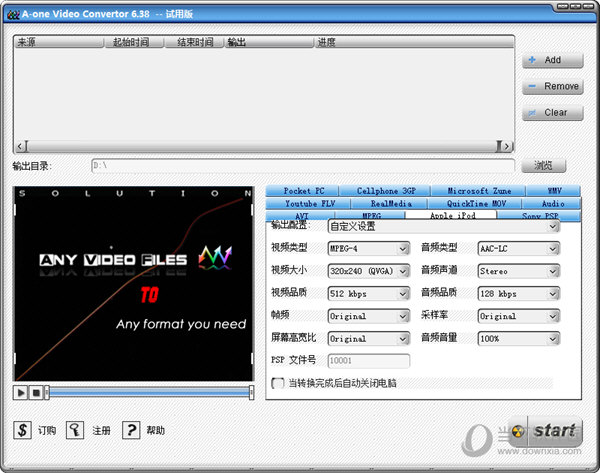Viewport: 600px width, 473px height.
Task: Open the 采样率 Original dropdown
Action: 553,316
